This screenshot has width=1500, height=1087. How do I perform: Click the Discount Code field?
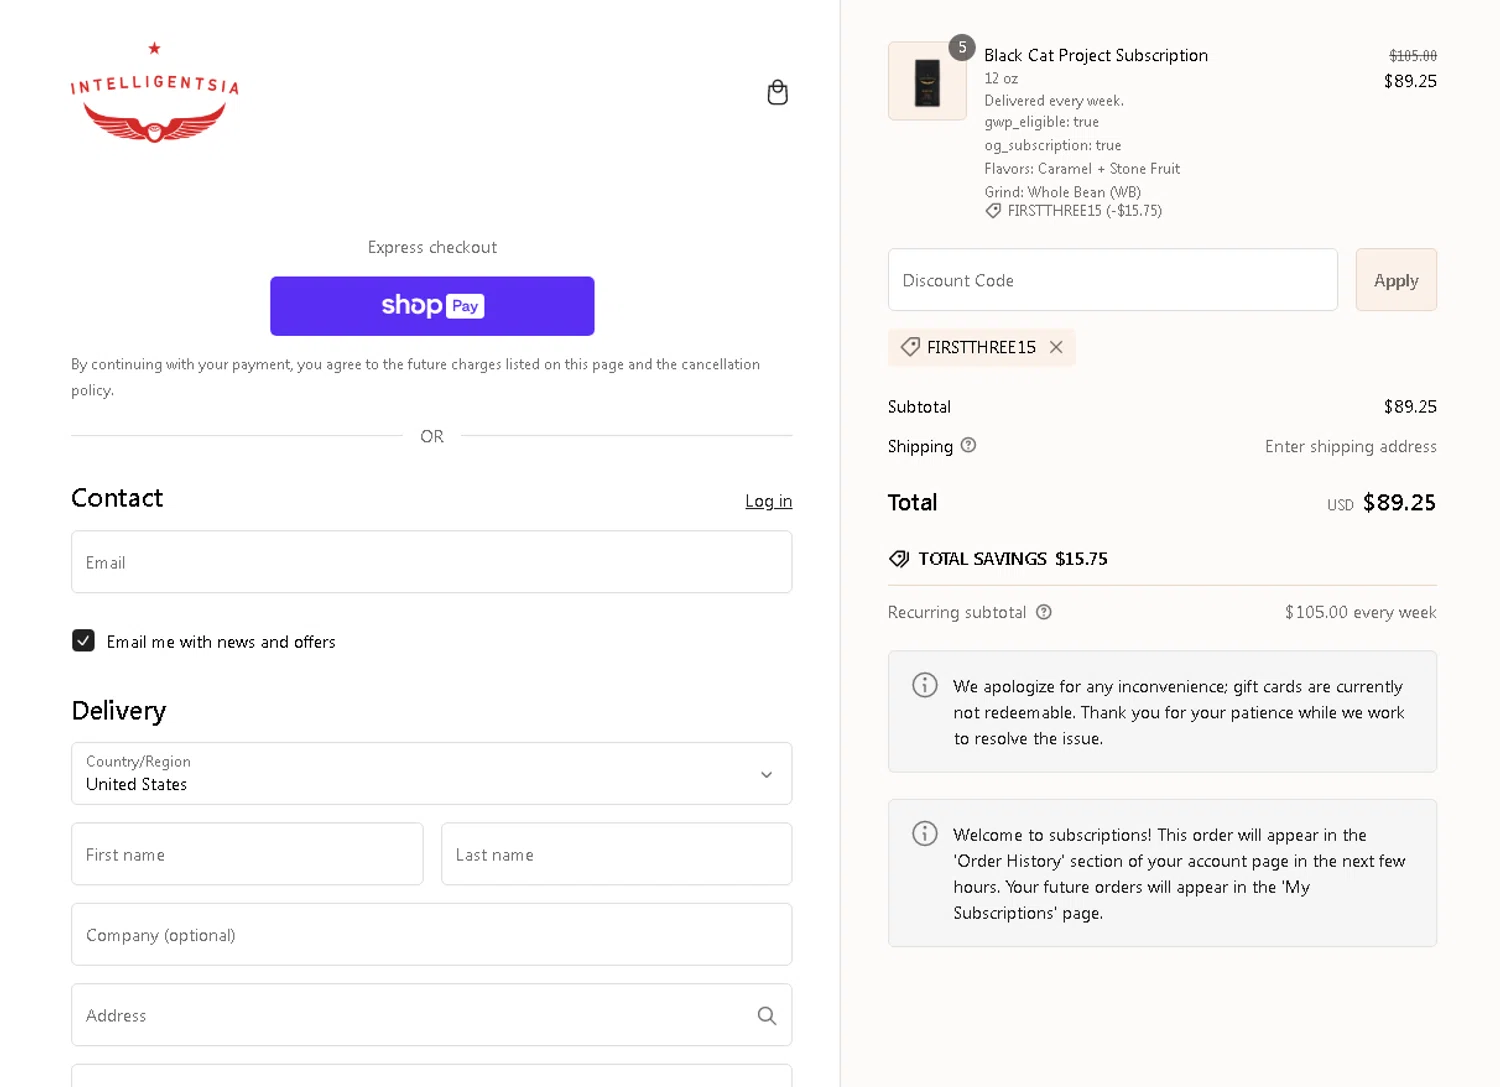coord(1112,280)
